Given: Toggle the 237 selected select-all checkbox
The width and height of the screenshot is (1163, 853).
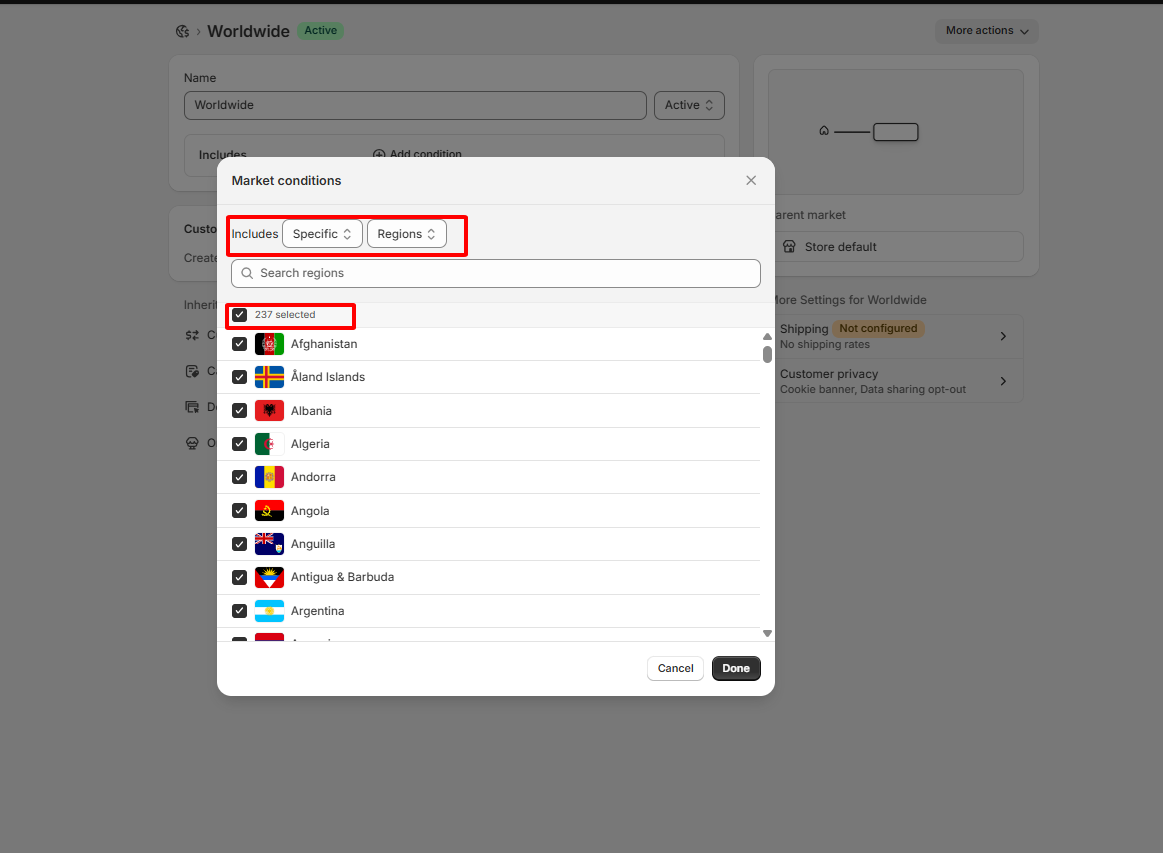Looking at the screenshot, I should pos(240,315).
